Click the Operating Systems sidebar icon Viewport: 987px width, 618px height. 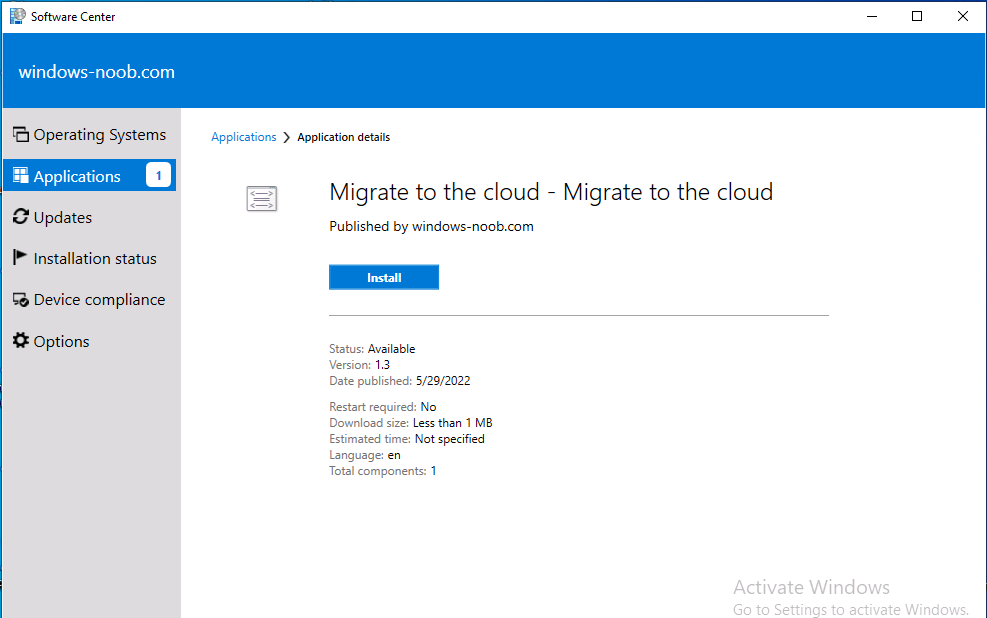point(21,134)
